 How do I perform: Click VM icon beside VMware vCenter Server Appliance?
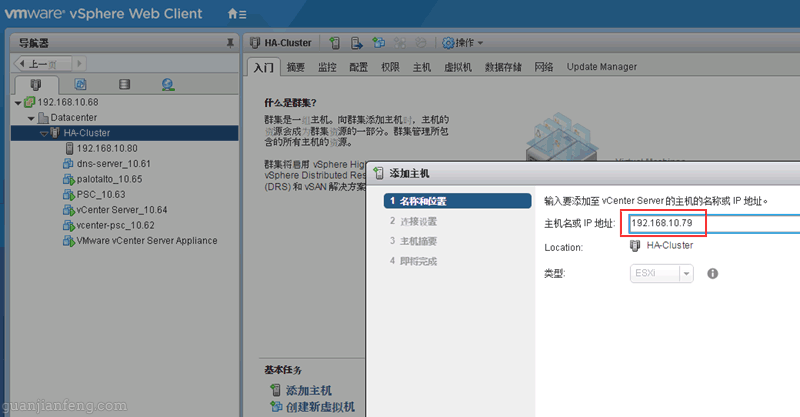click(x=68, y=240)
